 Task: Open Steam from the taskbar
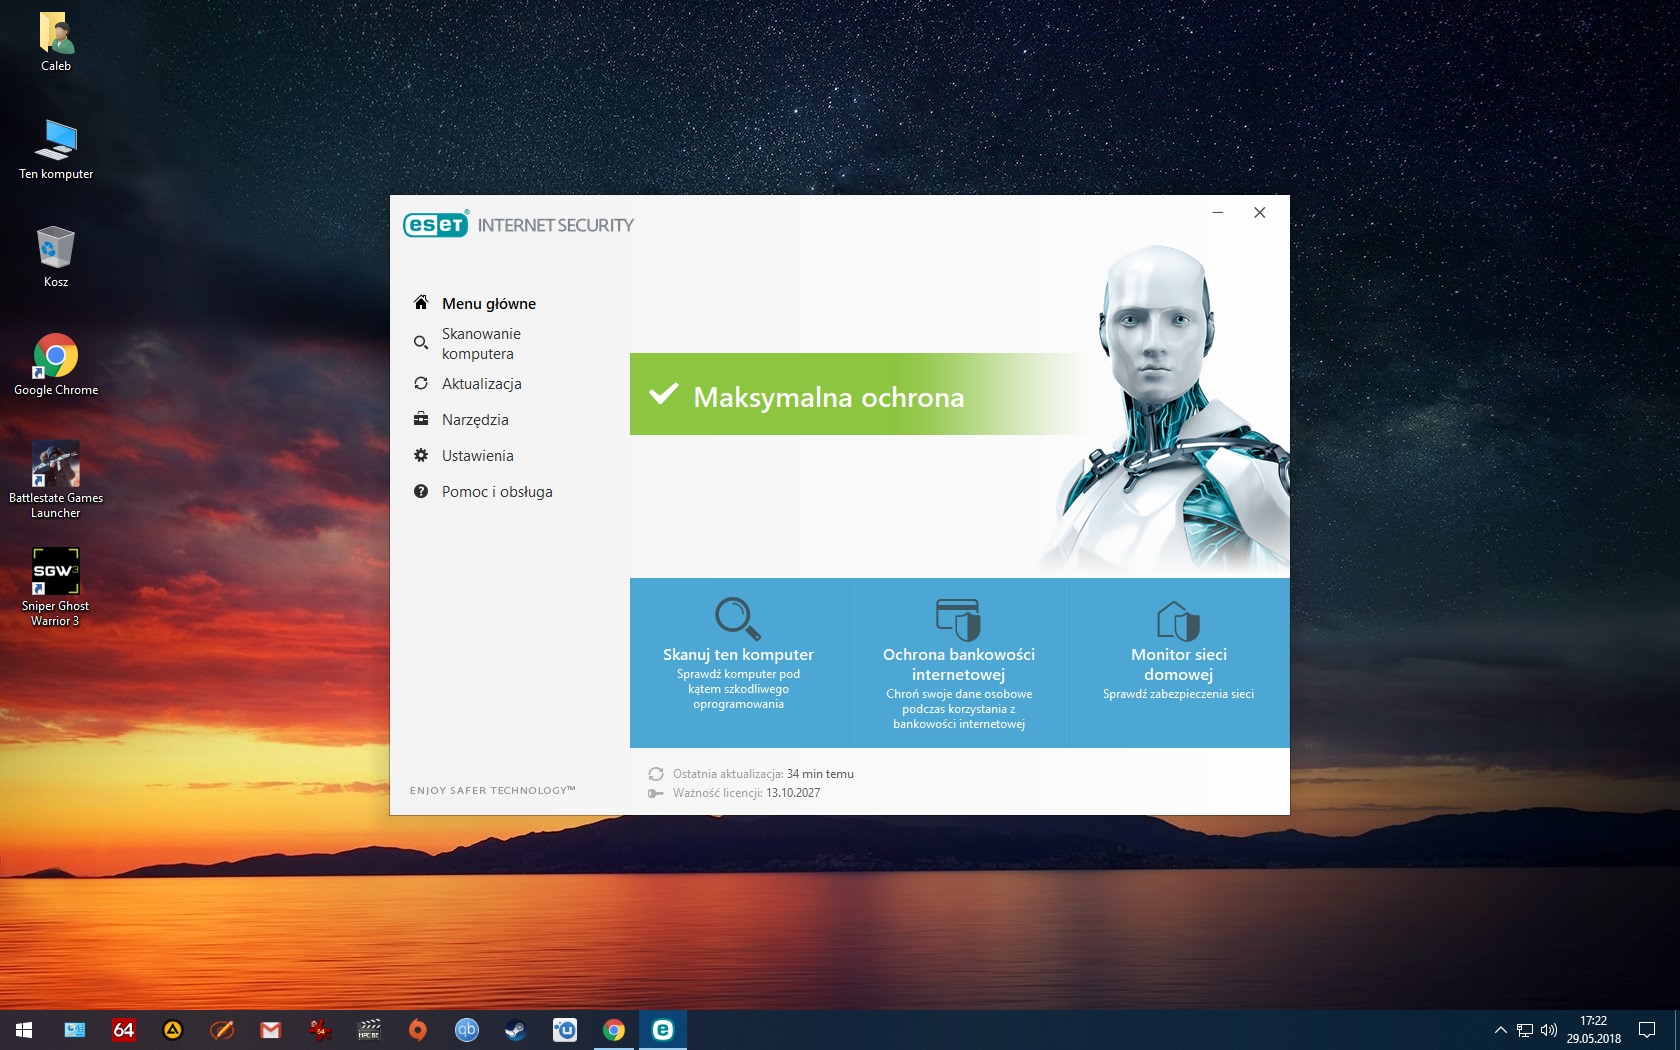click(515, 1030)
